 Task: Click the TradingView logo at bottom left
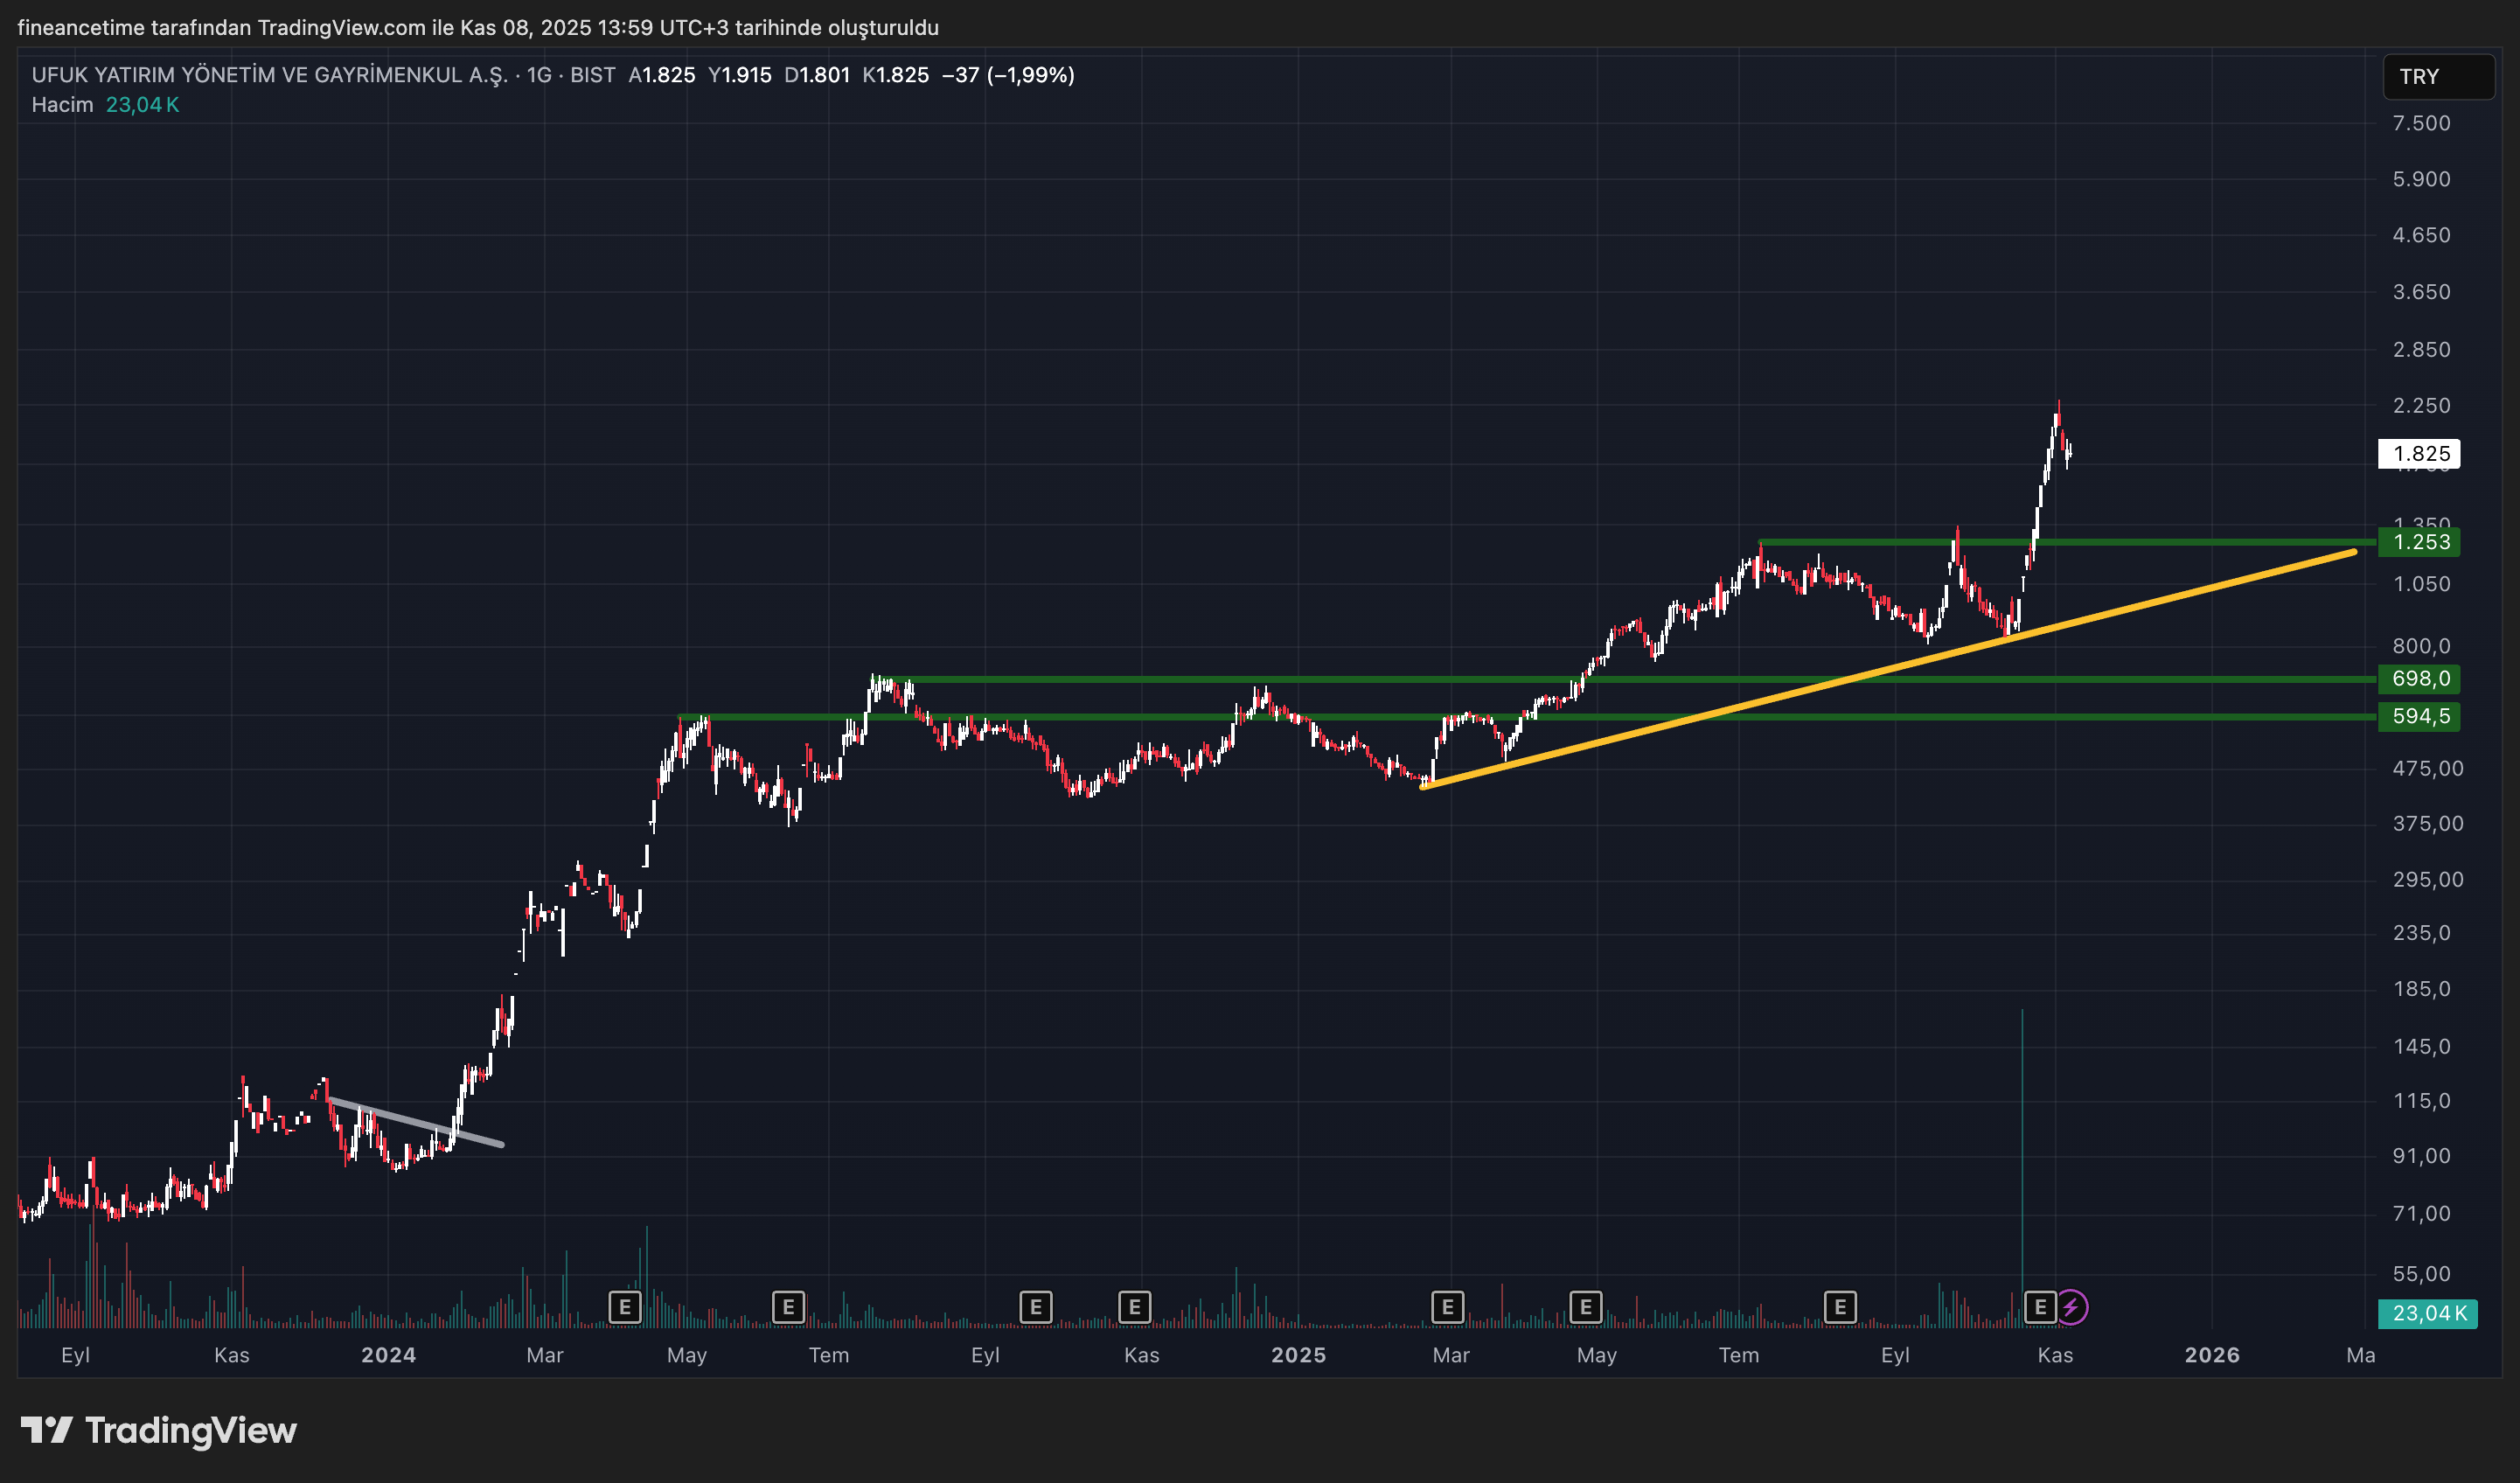coord(160,1431)
